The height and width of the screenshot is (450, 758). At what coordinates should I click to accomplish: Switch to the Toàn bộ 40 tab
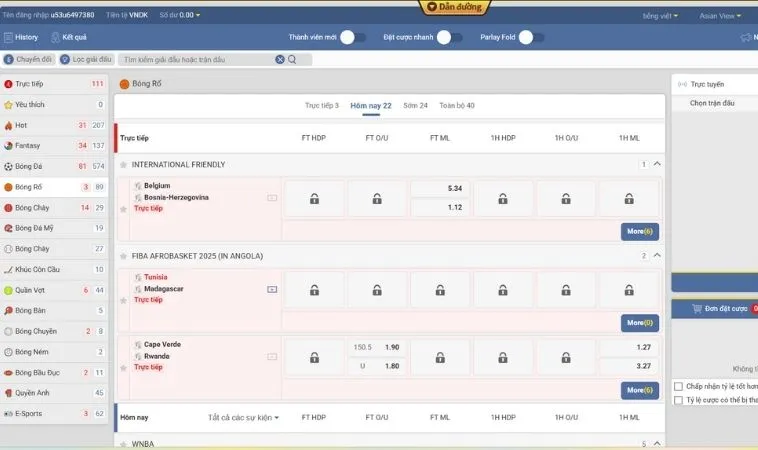[457, 105]
